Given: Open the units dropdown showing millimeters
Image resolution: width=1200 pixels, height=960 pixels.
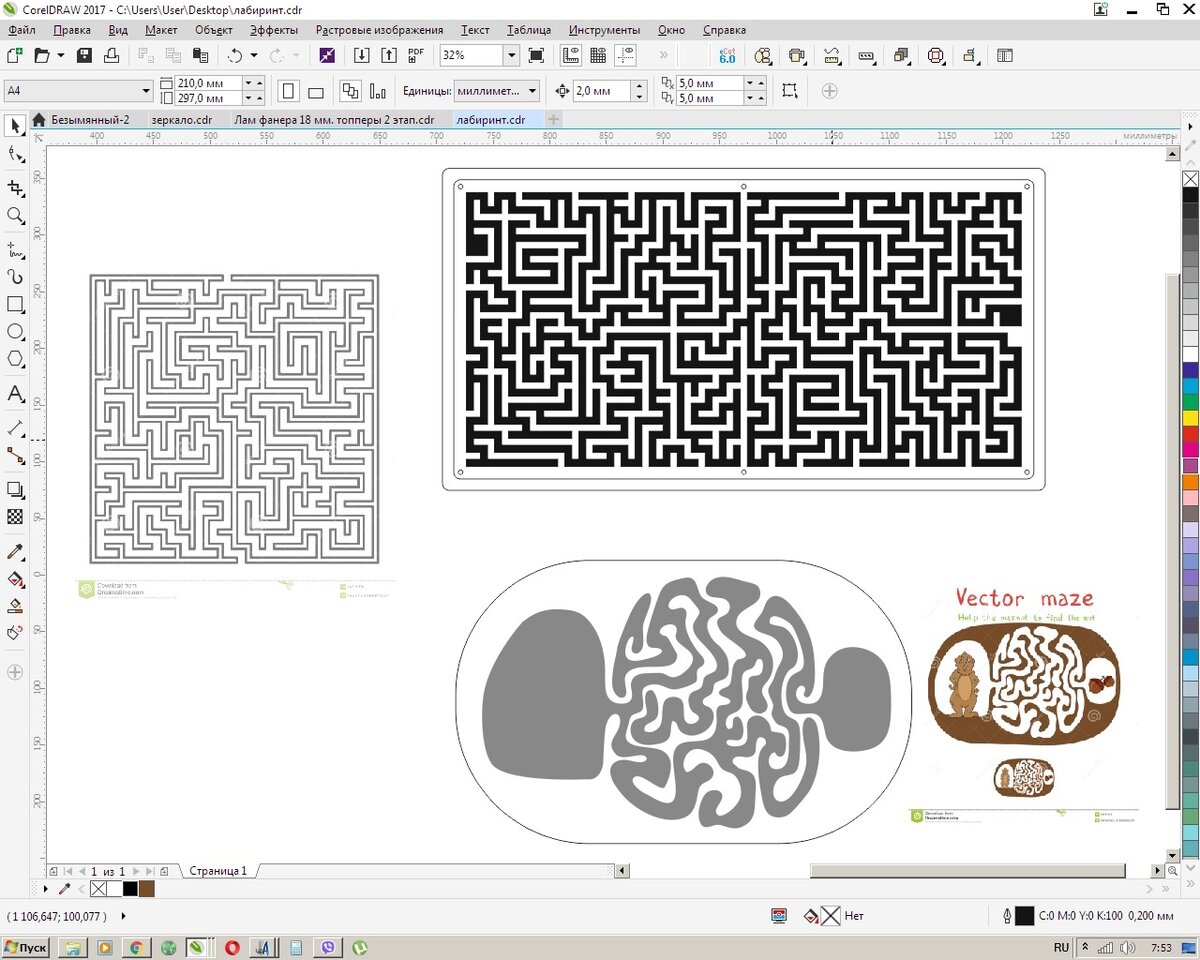Looking at the screenshot, I should (x=532, y=91).
